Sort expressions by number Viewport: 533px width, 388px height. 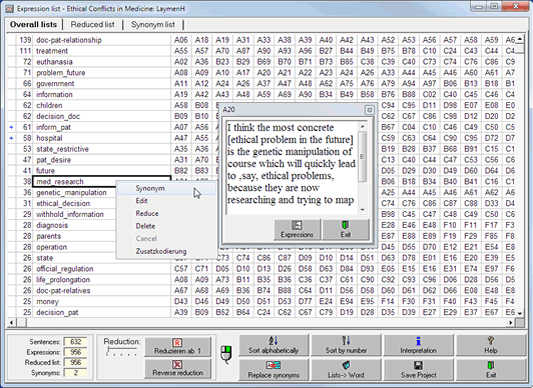[x=346, y=345]
